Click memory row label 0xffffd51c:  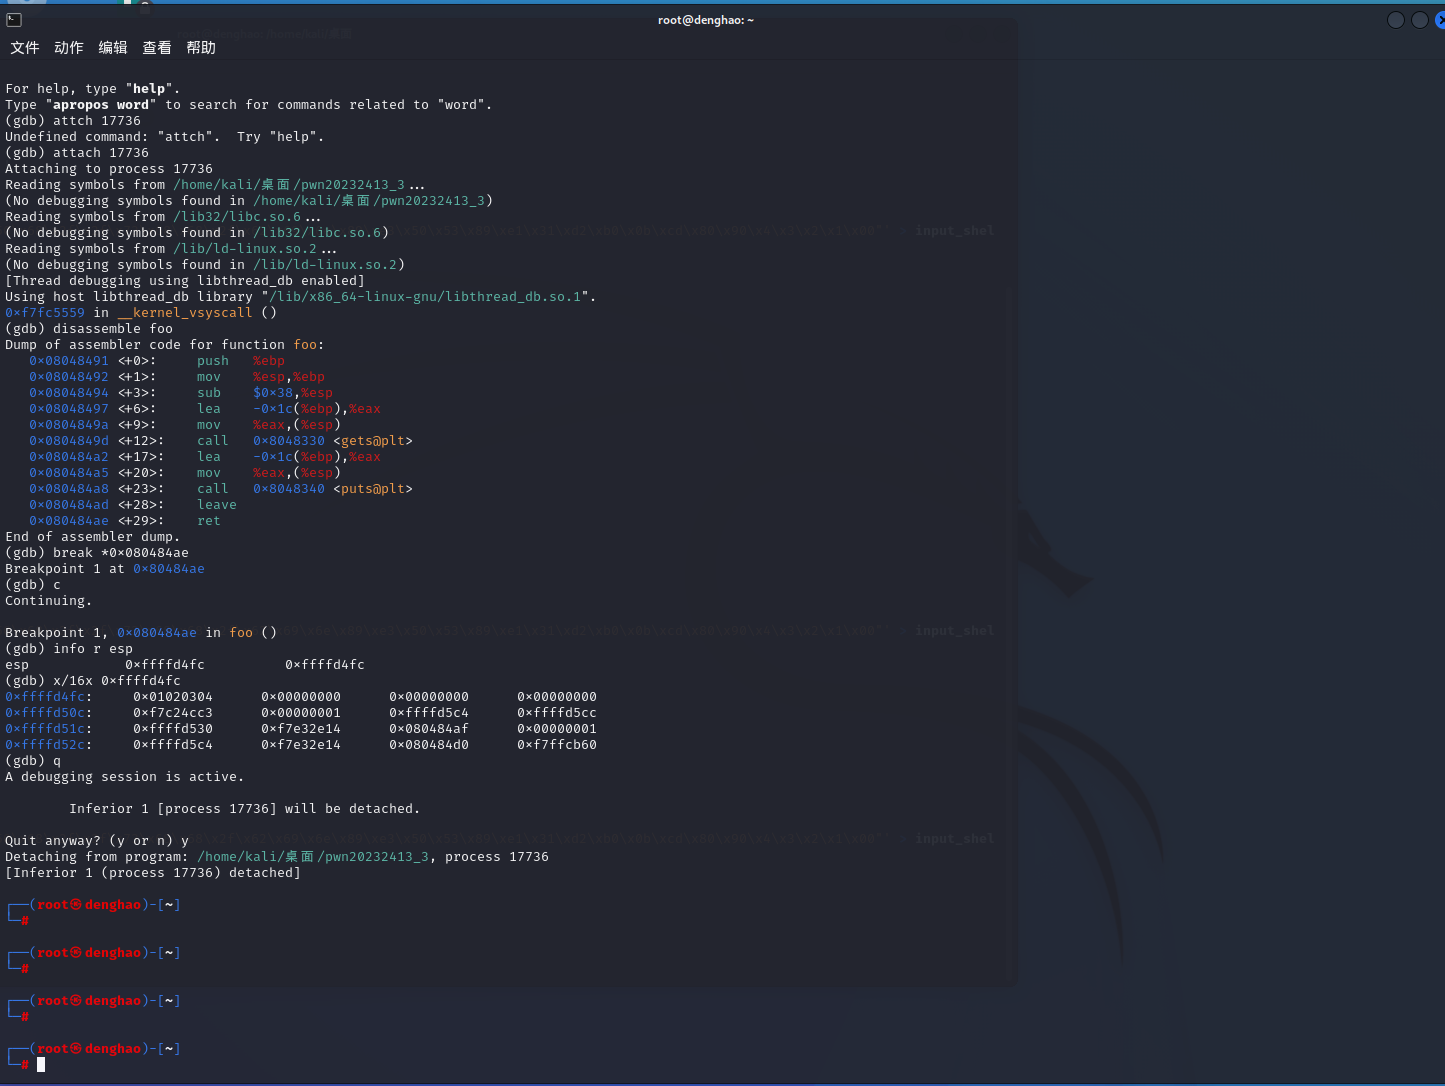pos(49,729)
